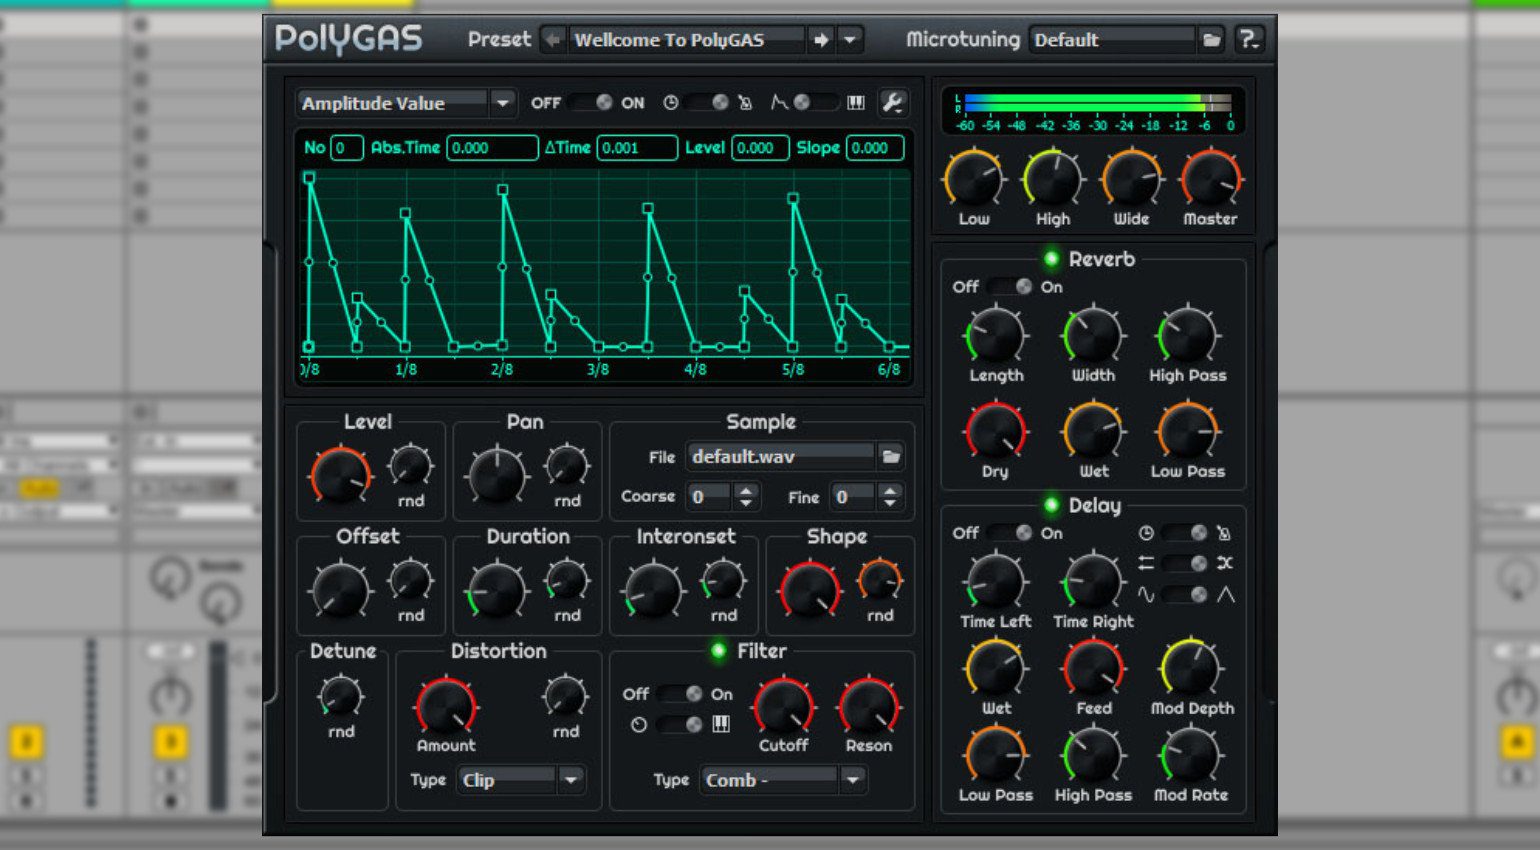Open the preset list dropdown arrow

coord(850,40)
